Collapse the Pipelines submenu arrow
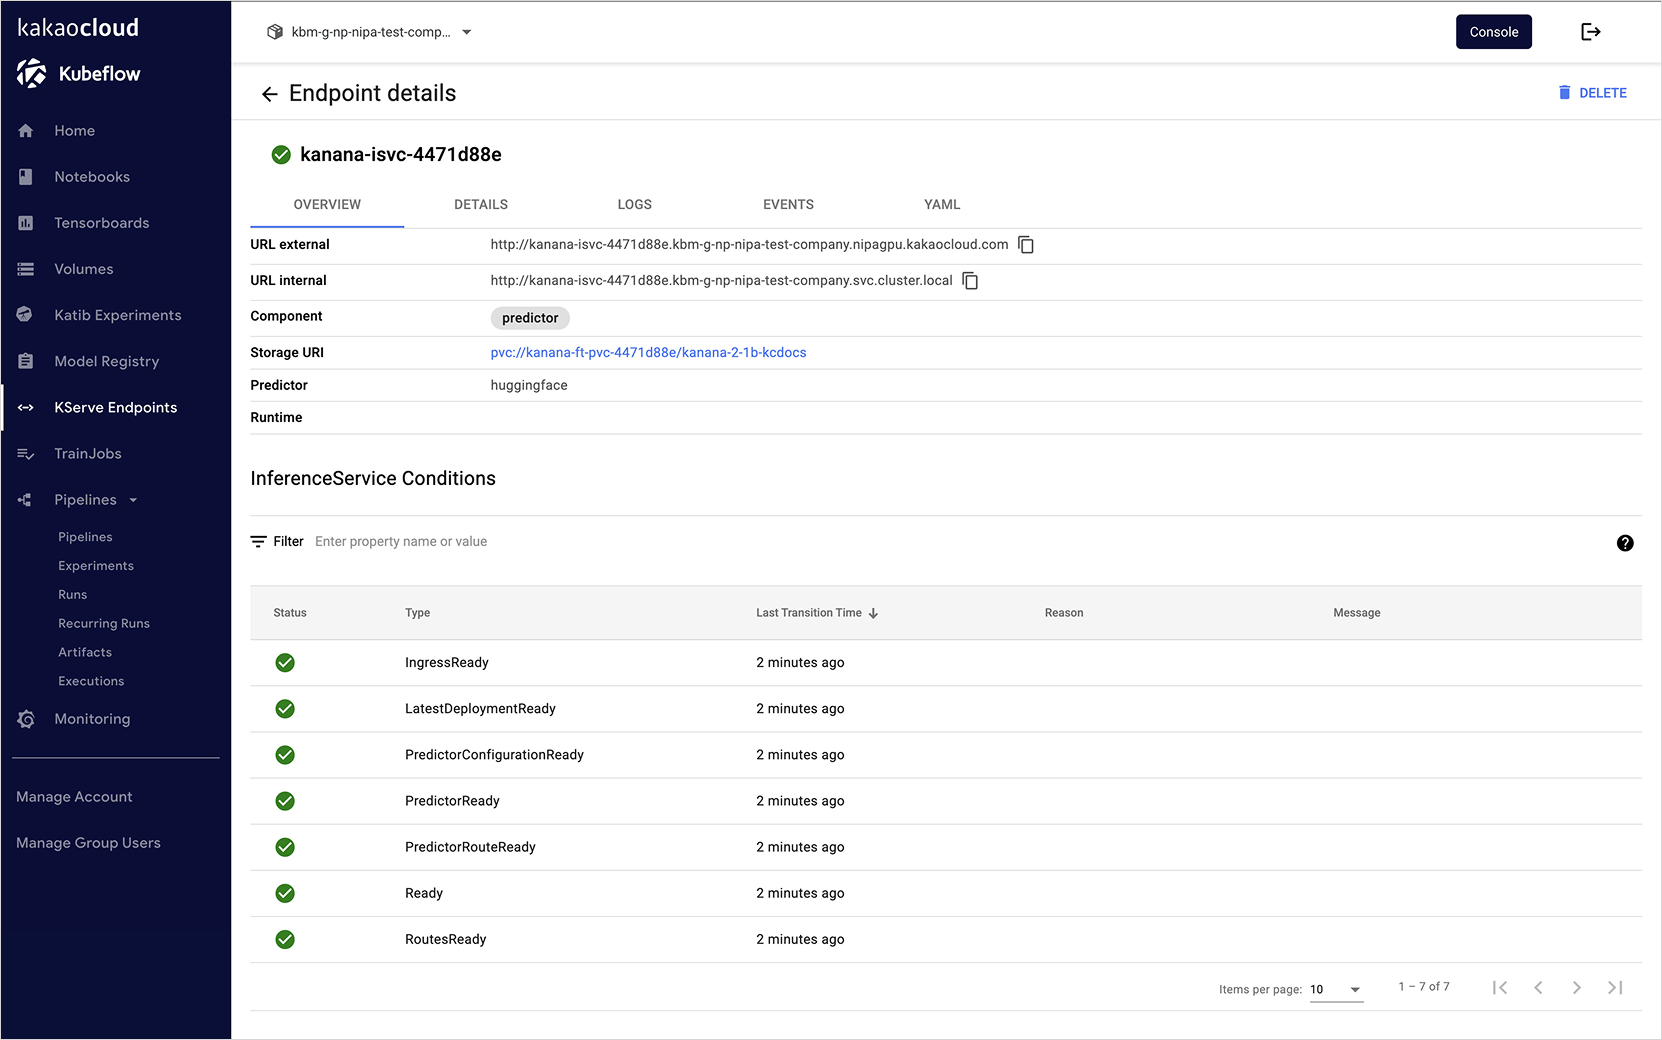This screenshot has height=1040, width=1662. tap(133, 500)
